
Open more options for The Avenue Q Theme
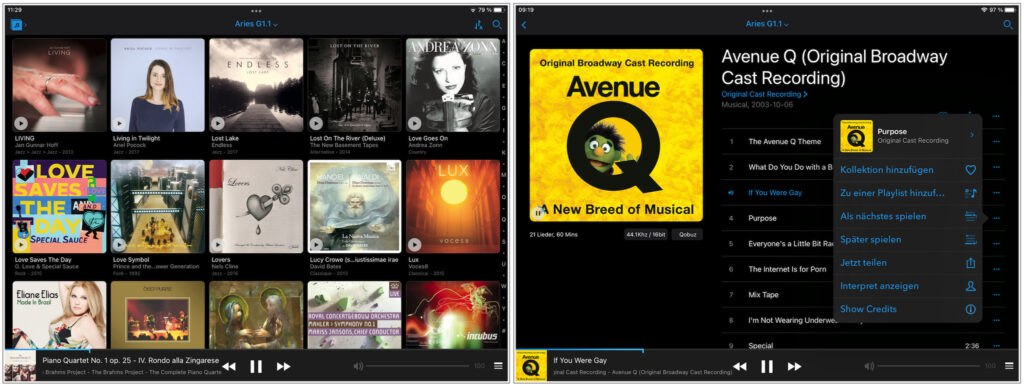point(996,142)
